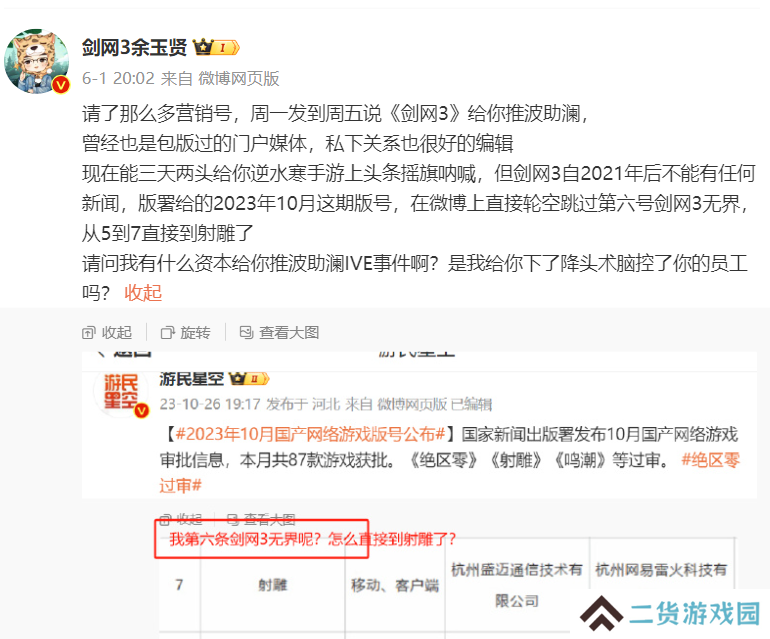Collapse the post text with 收起 link
The height and width of the screenshot is (639, 770).
coord(143,293)
